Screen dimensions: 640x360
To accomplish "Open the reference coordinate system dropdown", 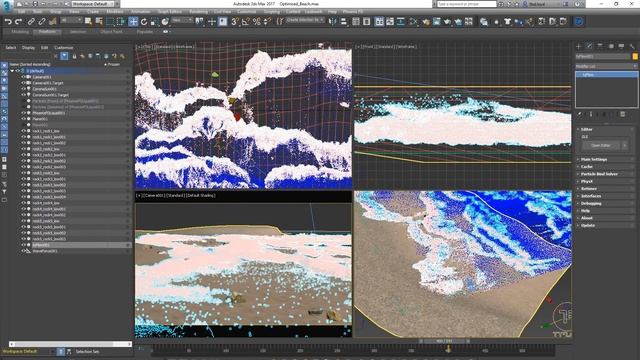I will click(182, 20).
